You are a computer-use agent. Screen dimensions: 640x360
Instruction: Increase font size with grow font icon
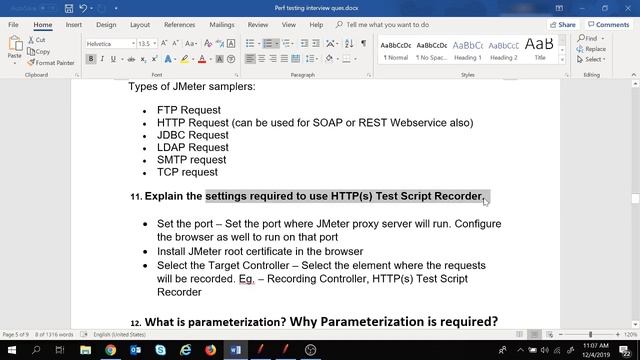click(164, 44)
